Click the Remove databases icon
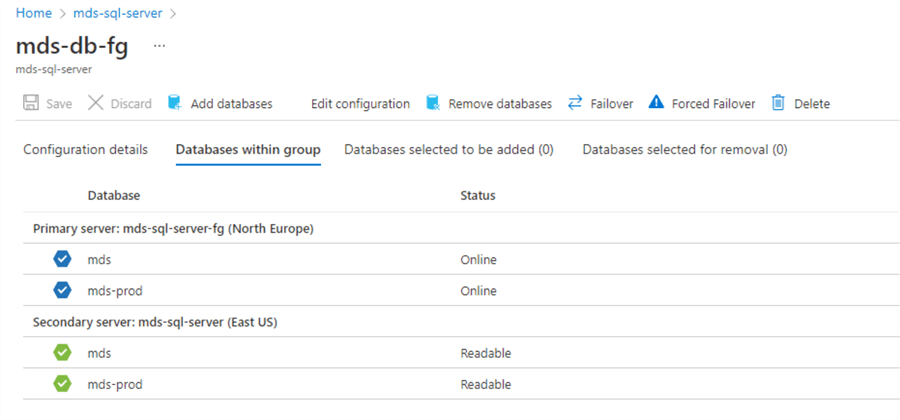This screenshot has height=420, width=900. click(x=433, y=103)
